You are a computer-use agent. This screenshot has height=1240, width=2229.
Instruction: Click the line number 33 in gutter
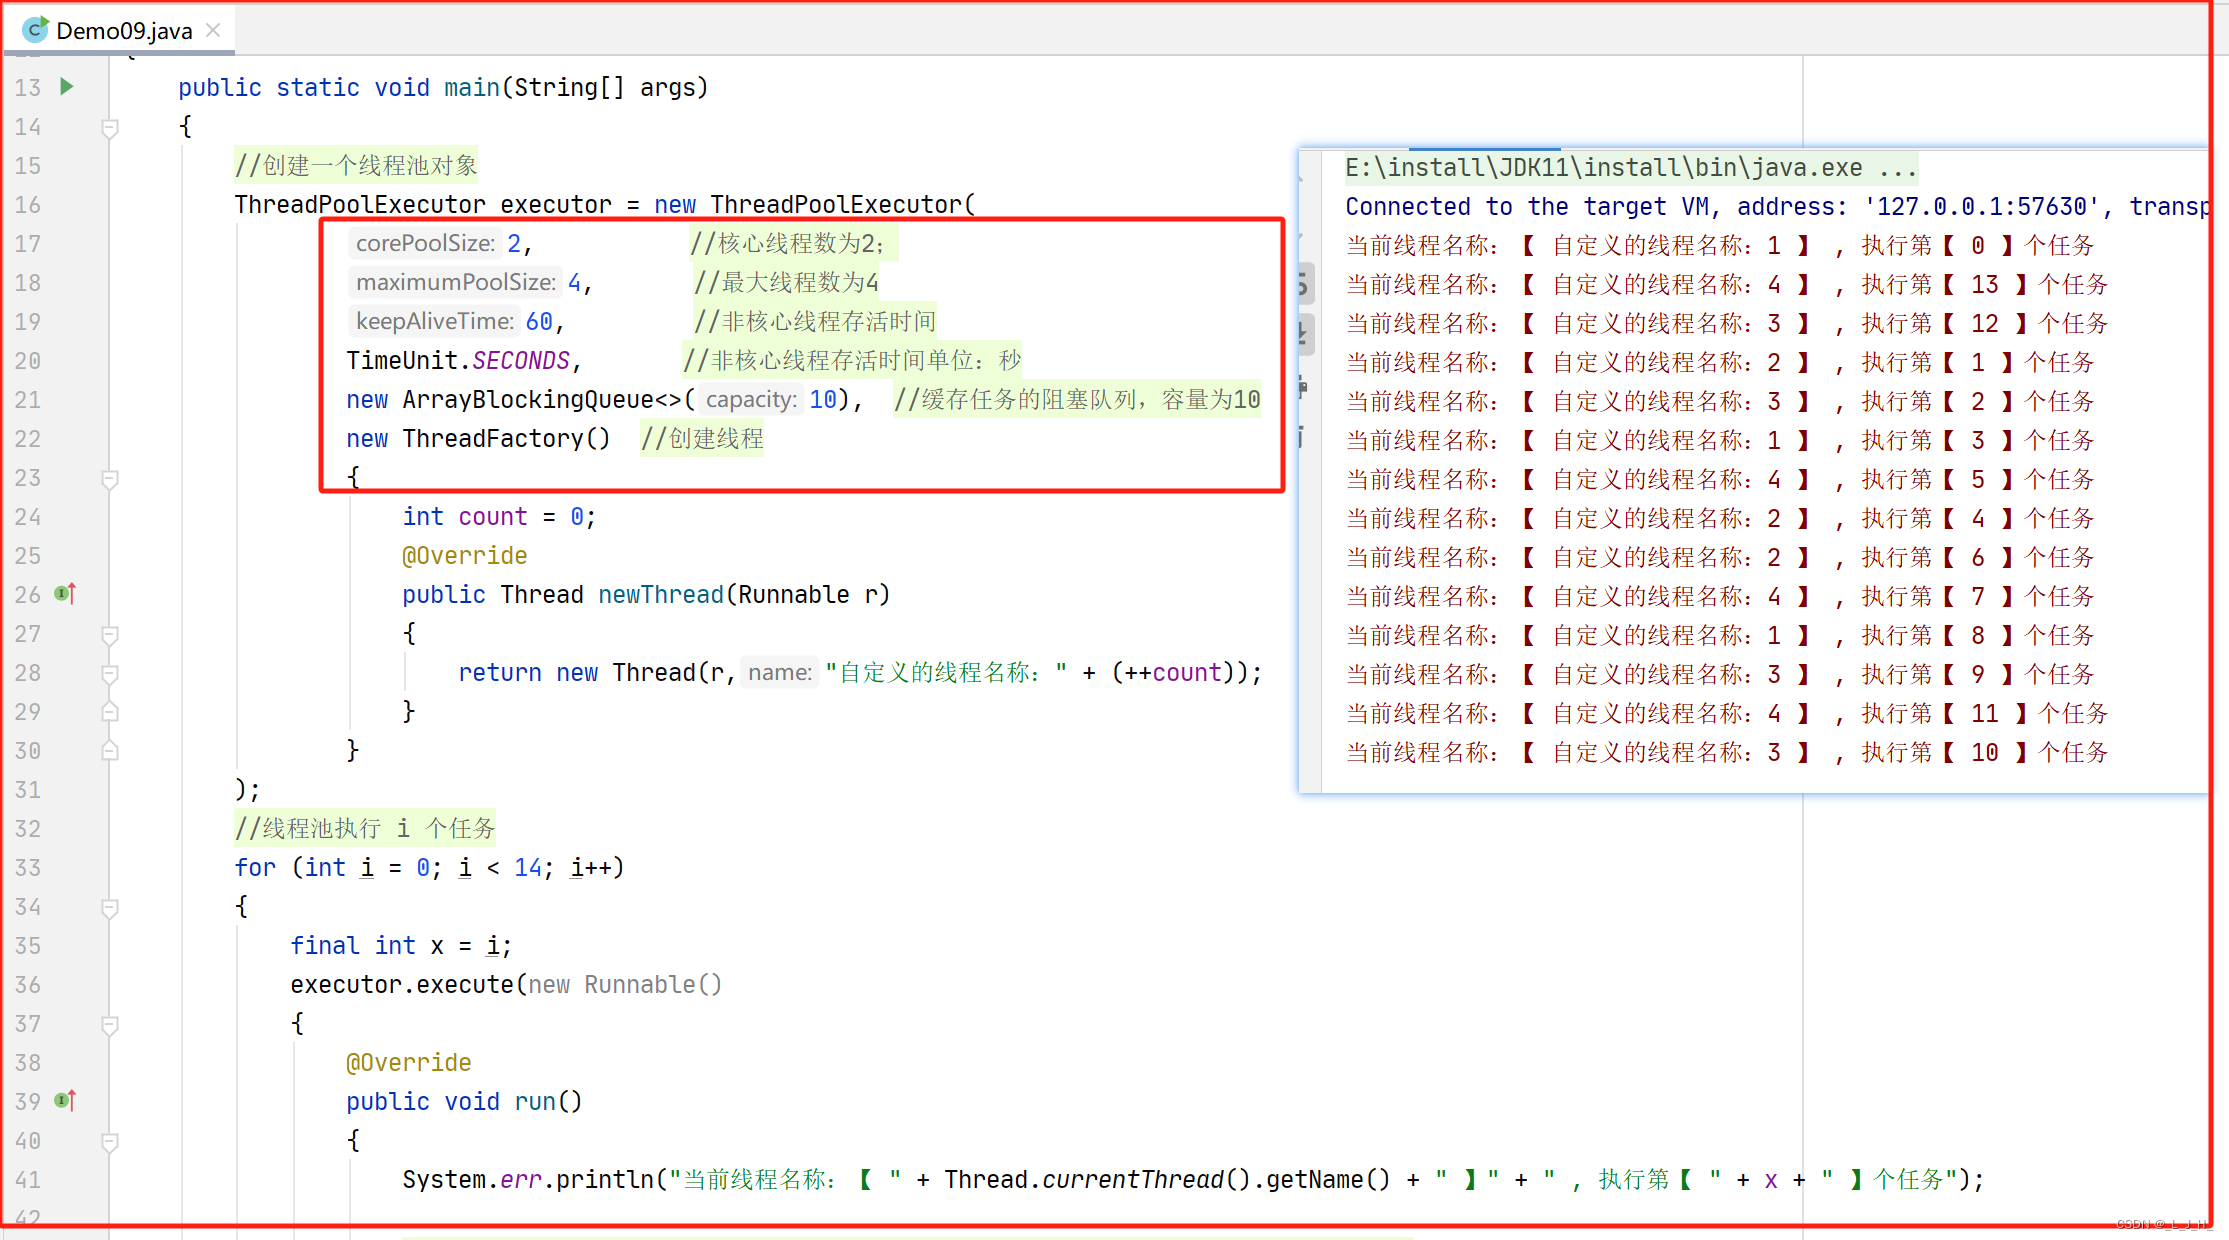coord(28,868)
